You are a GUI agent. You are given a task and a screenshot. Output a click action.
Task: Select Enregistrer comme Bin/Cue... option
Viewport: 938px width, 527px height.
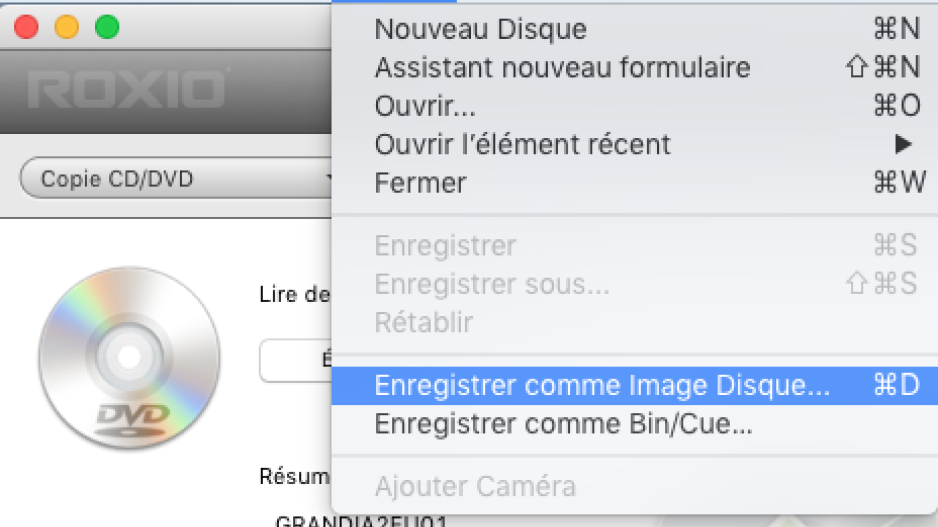[x=635, y=424]
